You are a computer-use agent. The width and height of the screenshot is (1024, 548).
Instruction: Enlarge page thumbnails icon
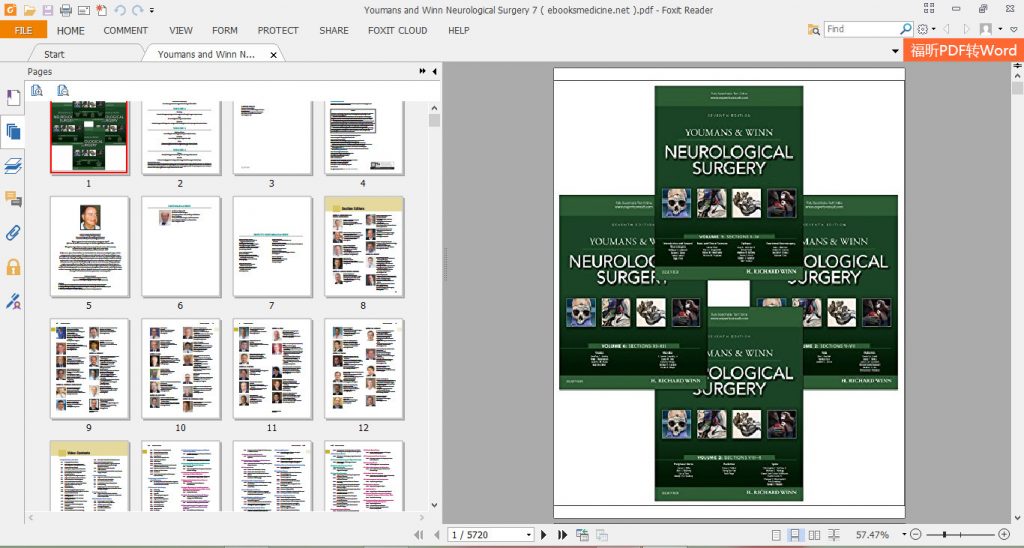click(x=37, y=90)
